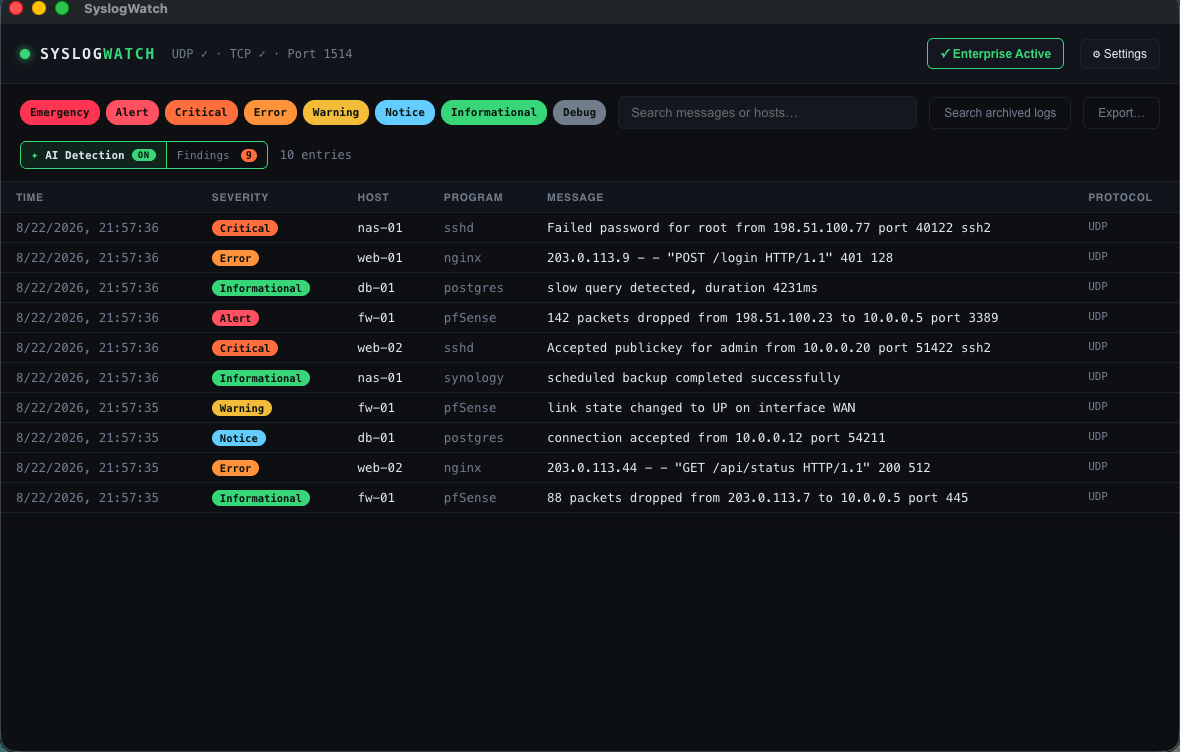The width and height of the screenshot is (1180, 752).
Task: Click the green connection status dot
Action: pyautogui.click(x=25, y=53)
